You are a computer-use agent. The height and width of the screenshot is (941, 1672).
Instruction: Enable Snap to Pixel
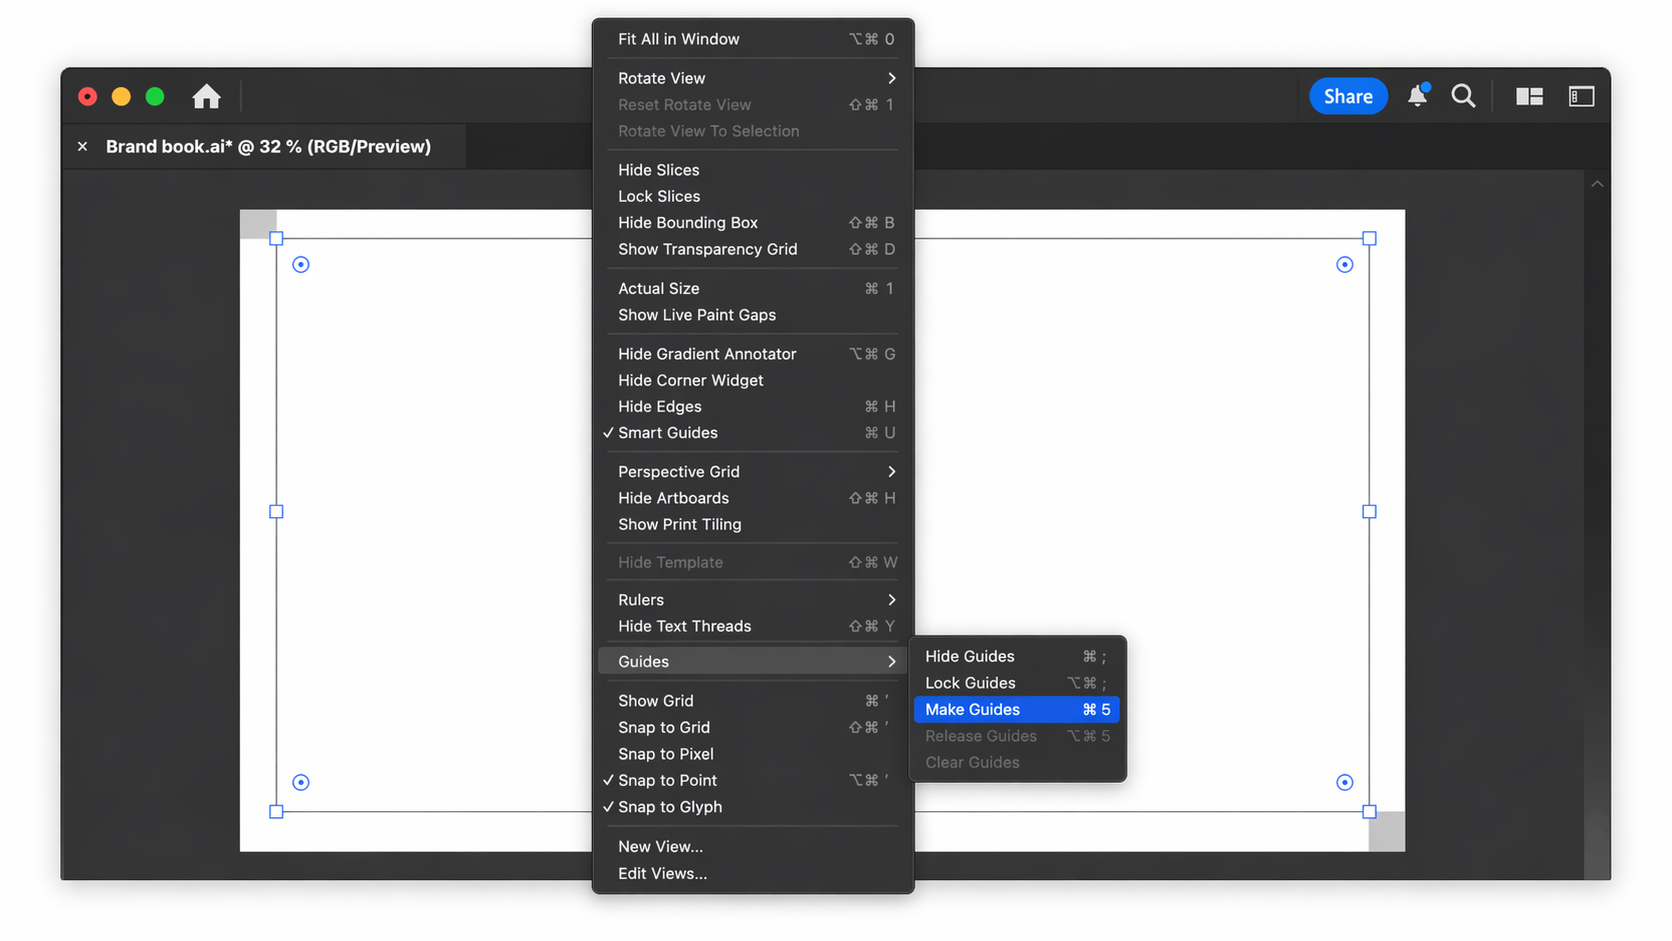752,754
